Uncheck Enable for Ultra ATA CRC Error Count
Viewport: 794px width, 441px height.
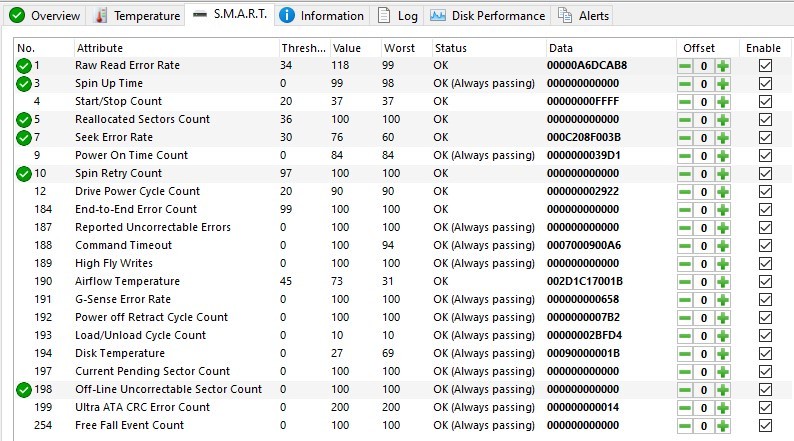coord(766,408)
